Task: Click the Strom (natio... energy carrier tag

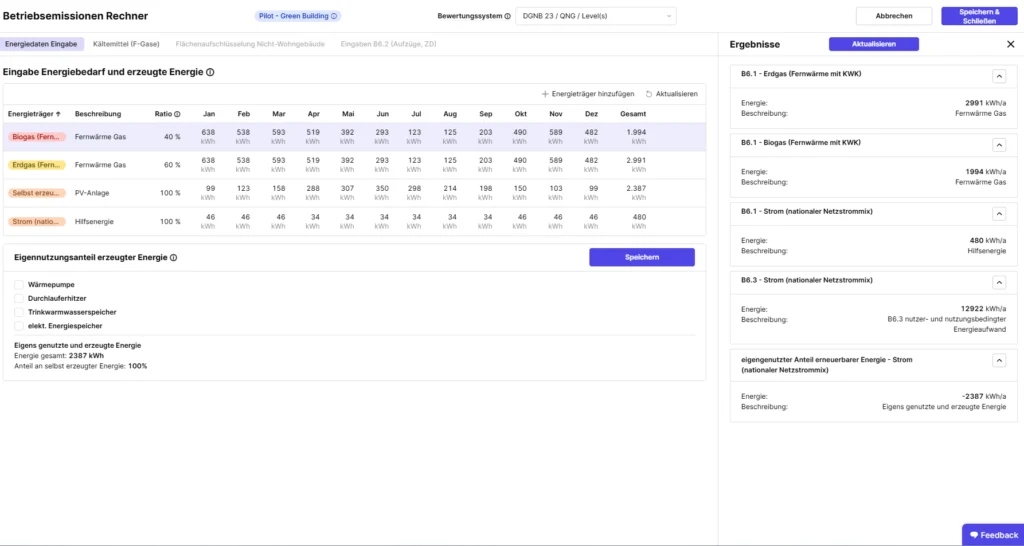Action: click(37, 221)
